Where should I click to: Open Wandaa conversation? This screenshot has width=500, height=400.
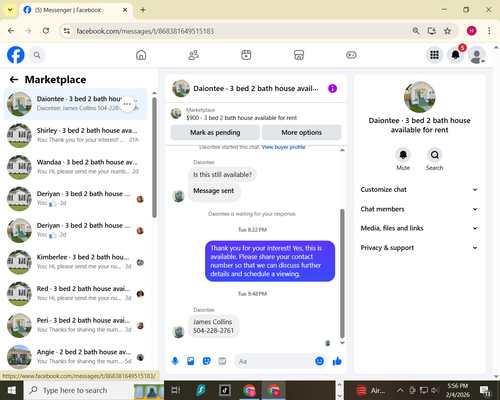tap(75, 167)
